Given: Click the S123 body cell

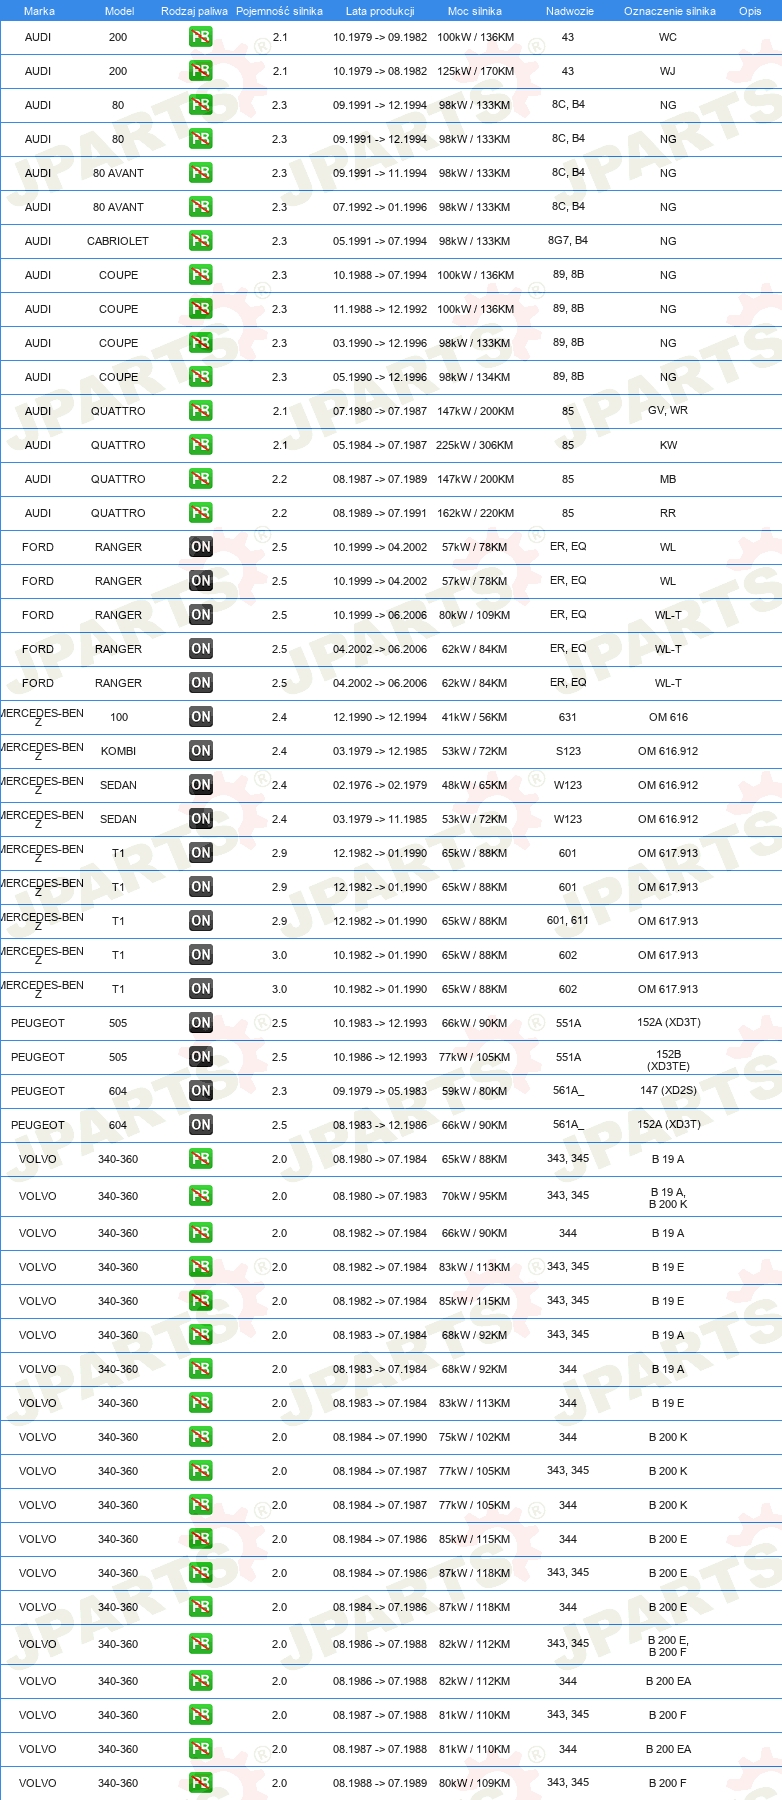Looking at the screenshot, I should point(568,751).
